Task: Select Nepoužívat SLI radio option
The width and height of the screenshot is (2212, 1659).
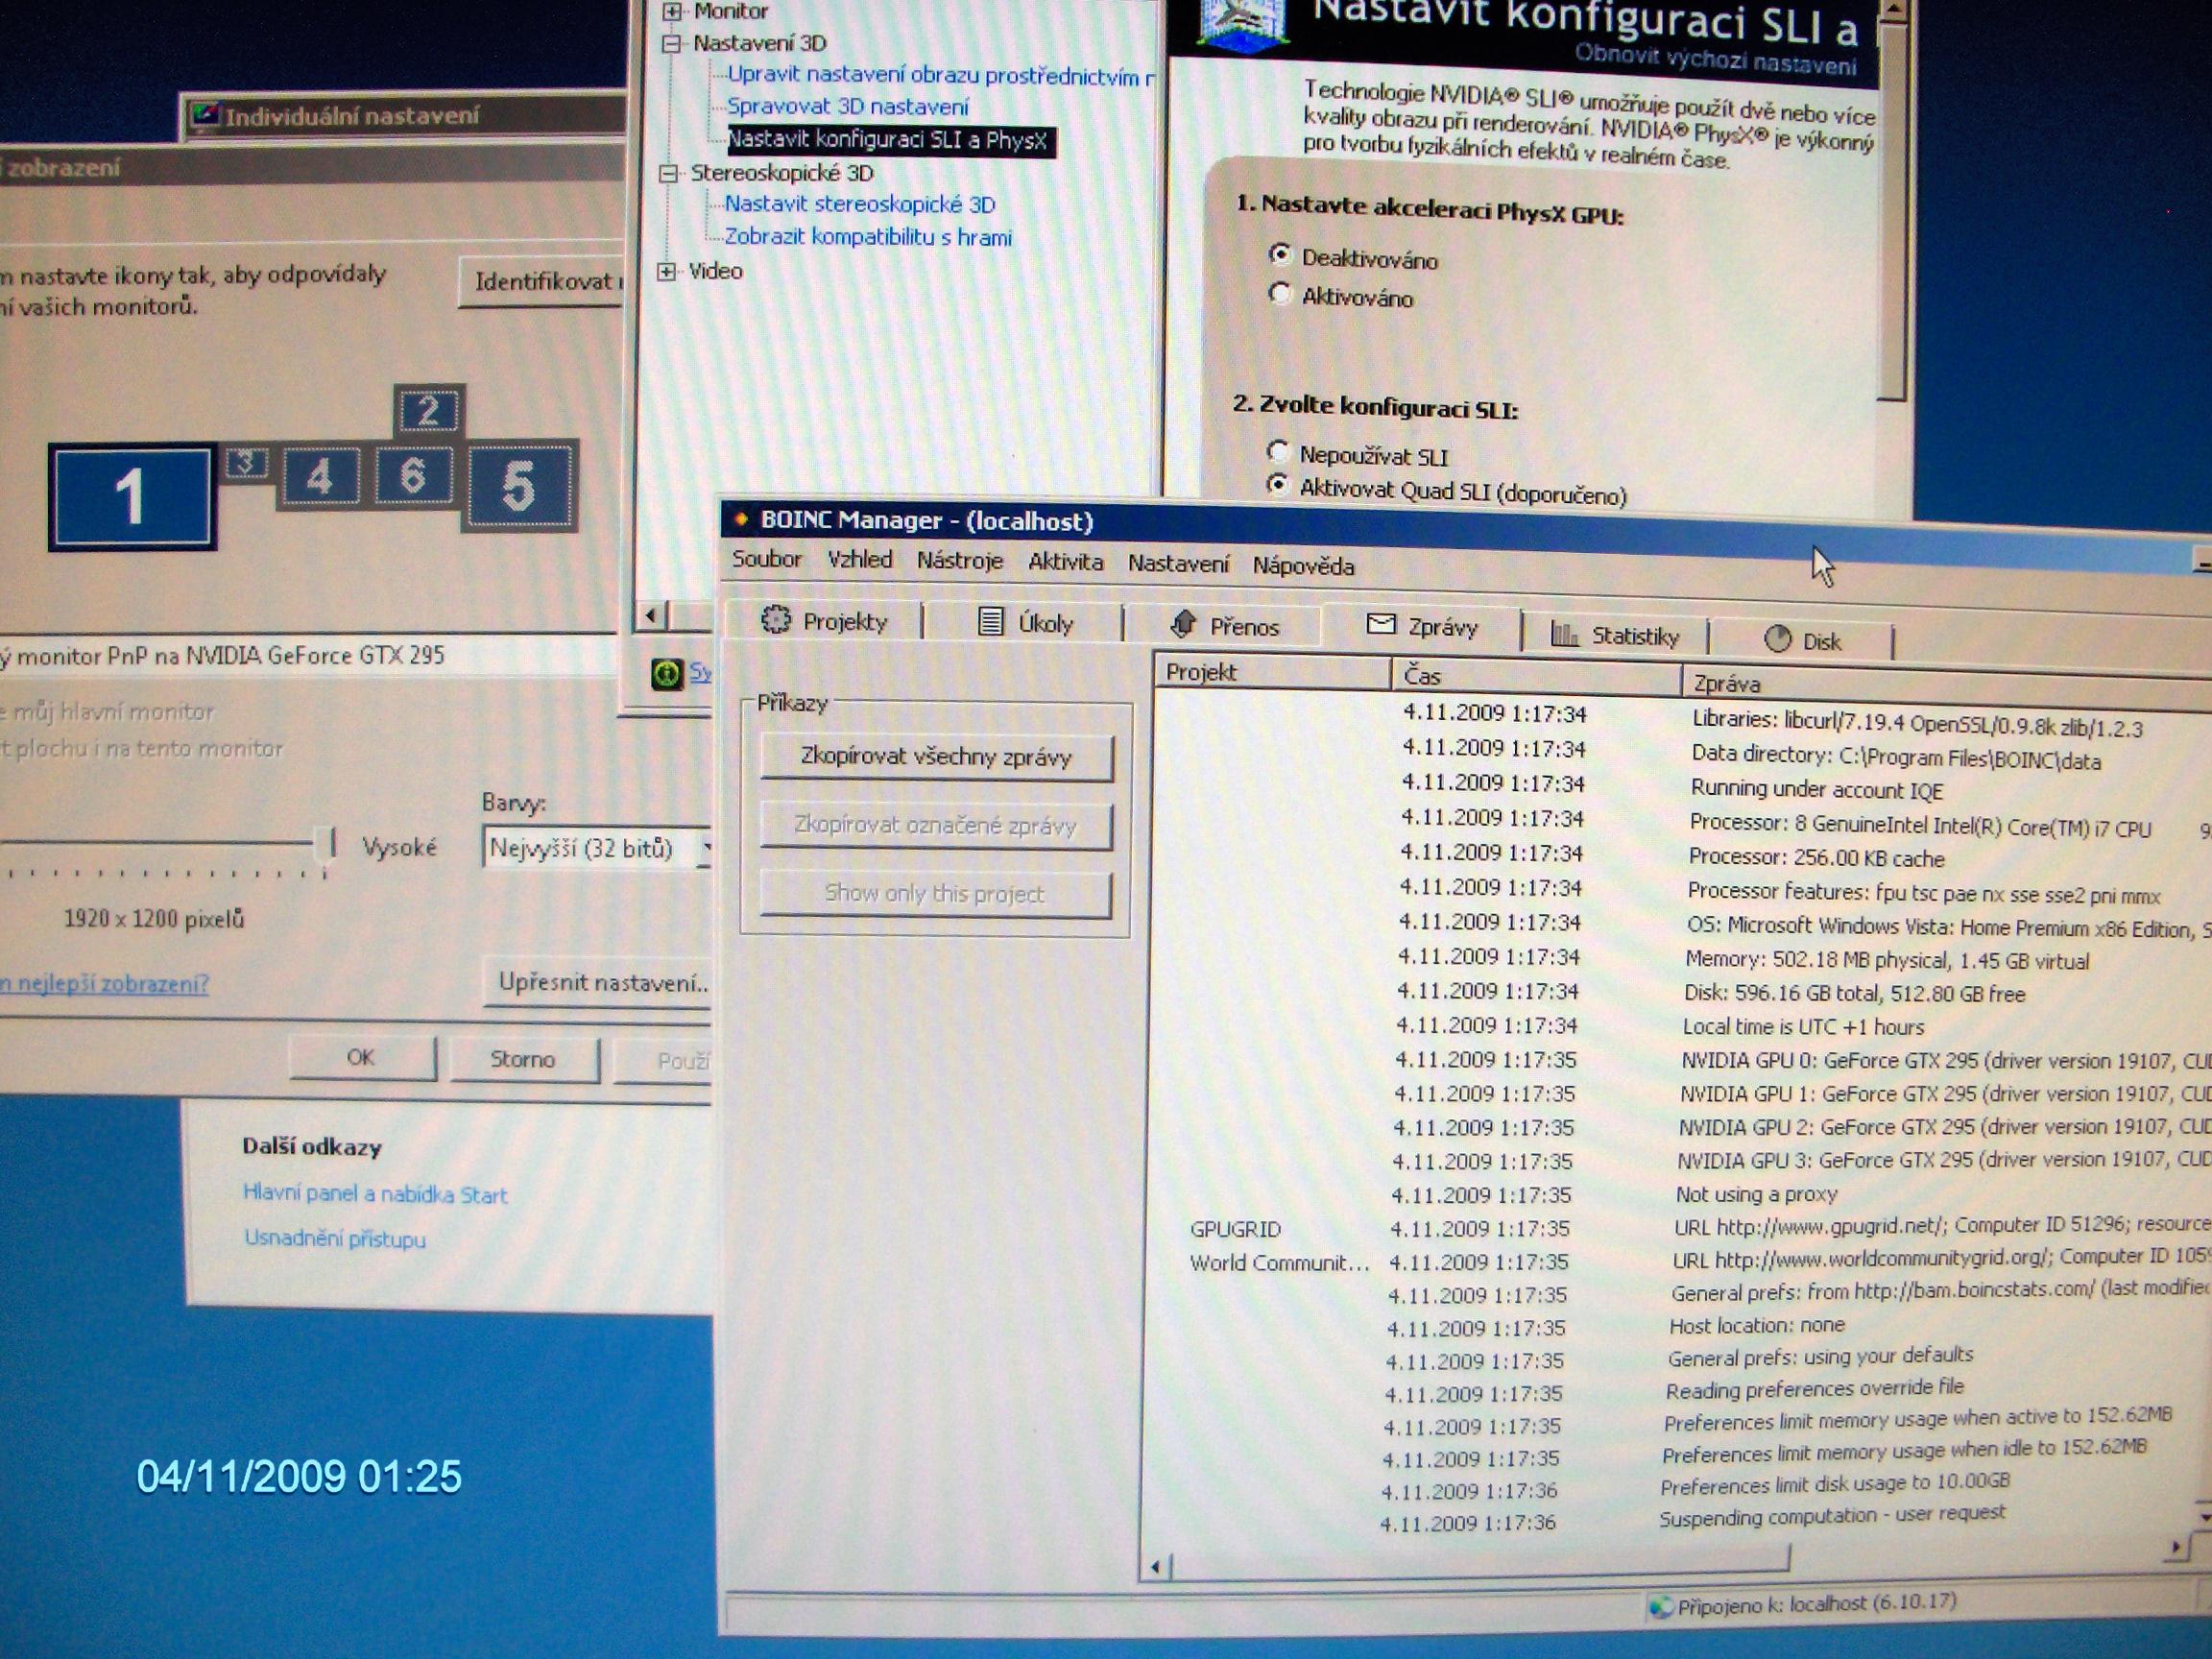Action: [1277, 451]
